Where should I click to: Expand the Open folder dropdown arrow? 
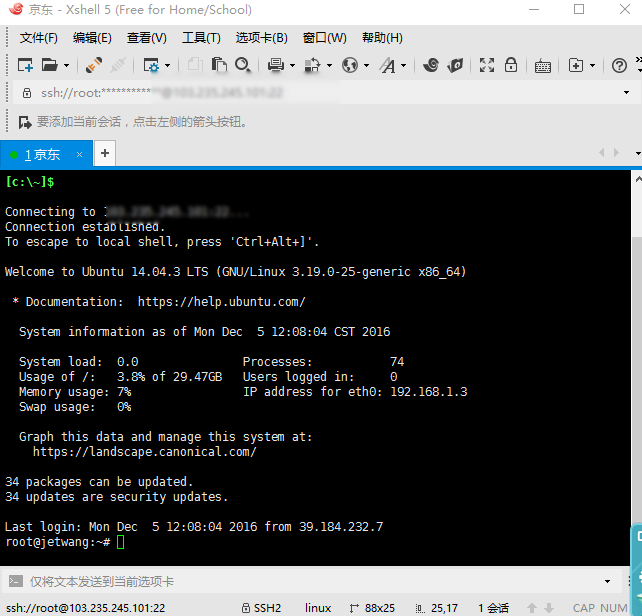tap(66, 66)
